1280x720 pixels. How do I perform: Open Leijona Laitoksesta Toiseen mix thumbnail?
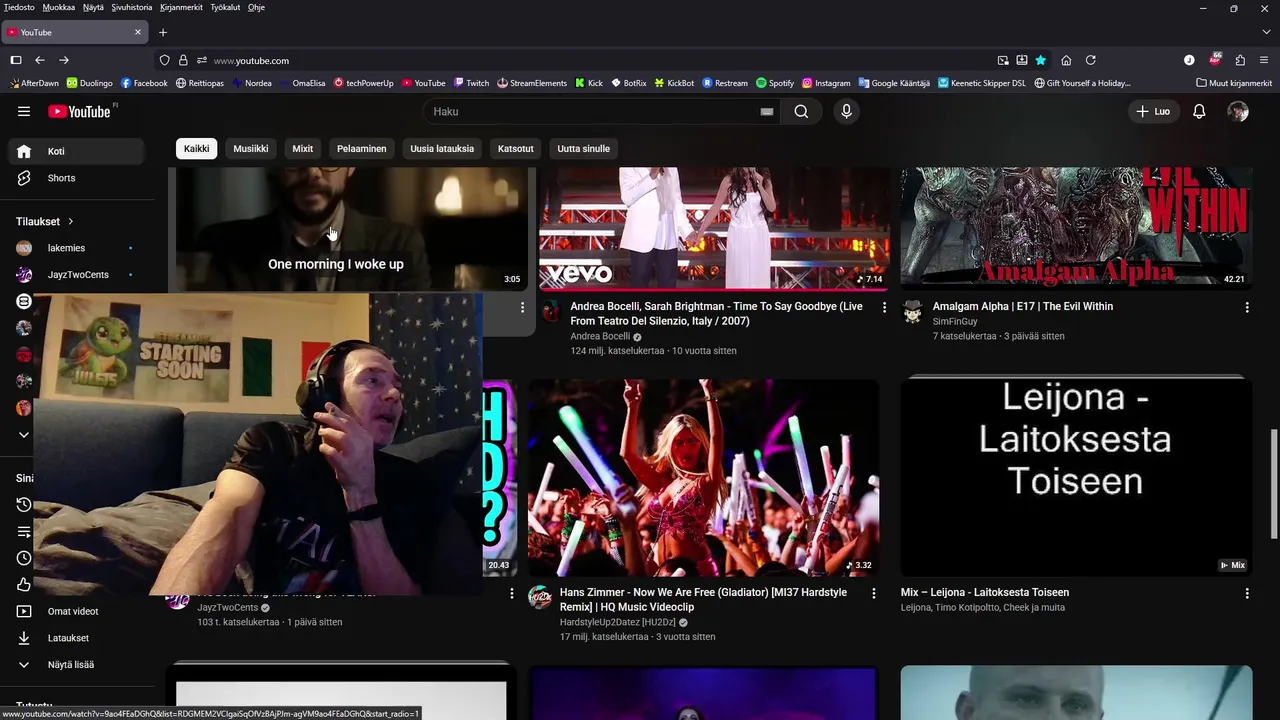pos(1076,478)
